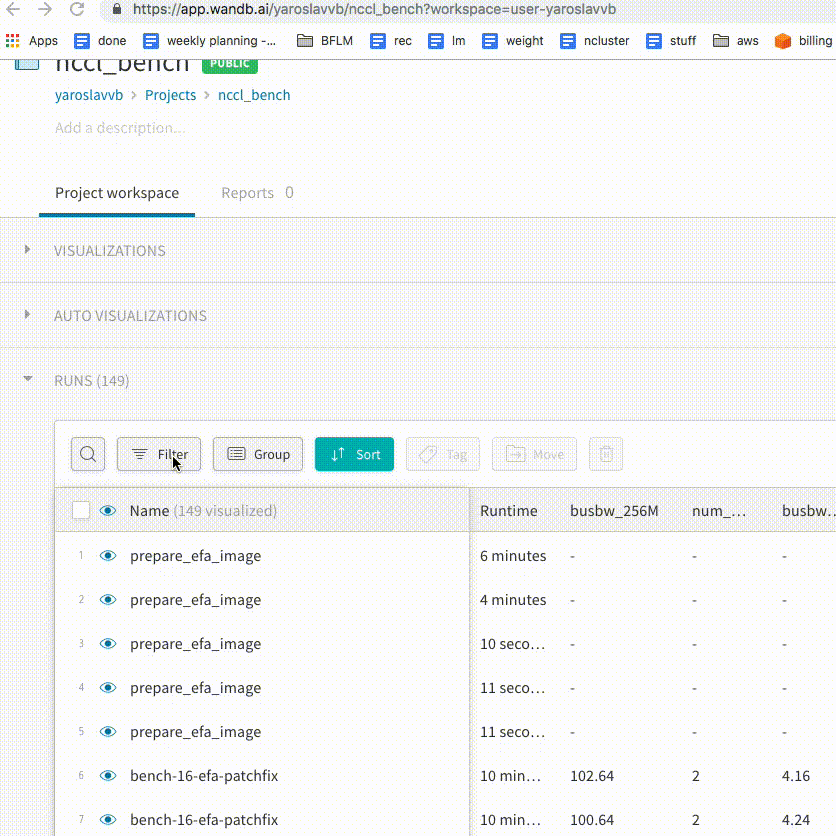Toggle eye for run row 6
This screenshot has height=836, width=836.
pyautogui.click(x=108, y=776)
